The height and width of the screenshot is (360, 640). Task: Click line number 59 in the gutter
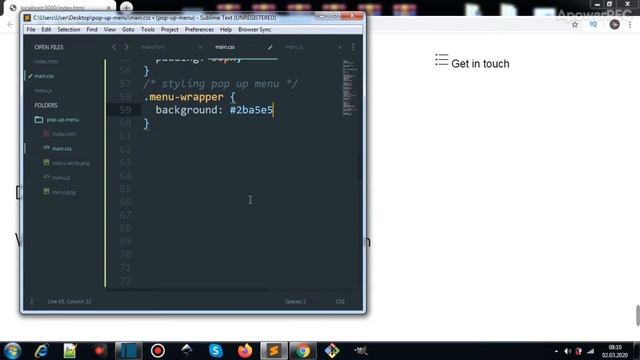(x=125, y=110)
